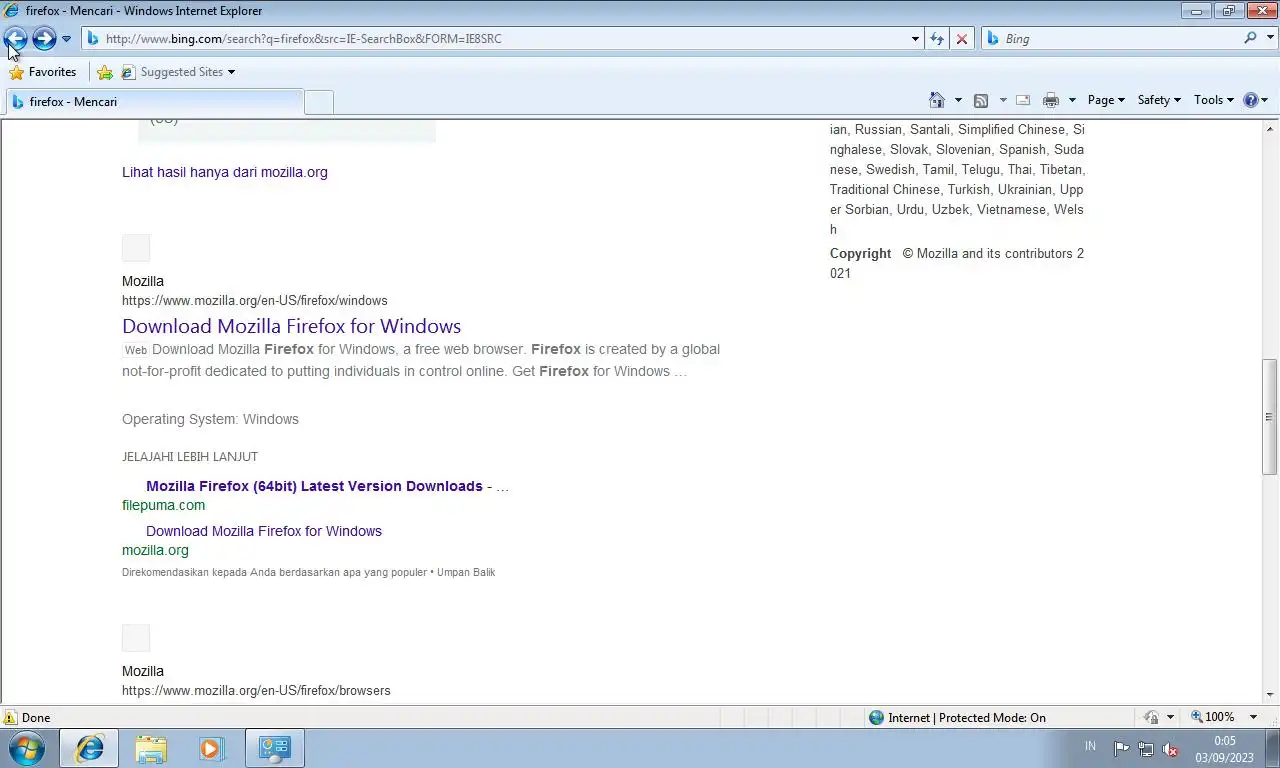The image size is (1280, 768).
Task: Click the vertical scrollbar thumb
Action: [1269, 416]
